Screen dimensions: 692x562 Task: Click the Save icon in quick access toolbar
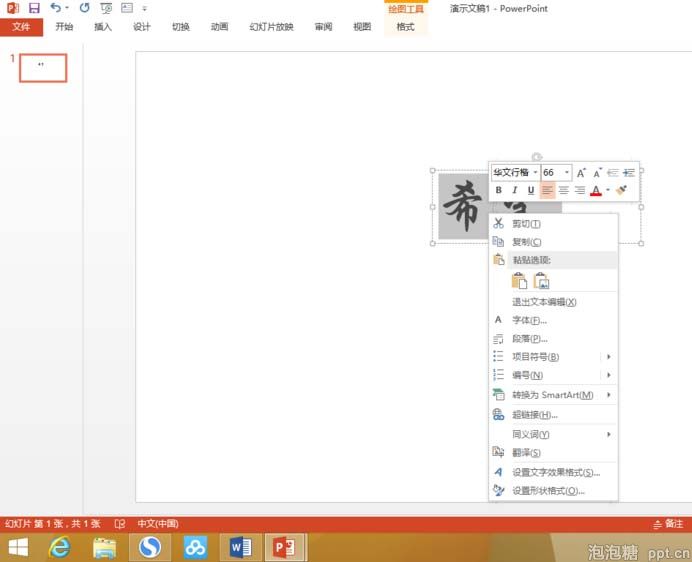(34, 8)
